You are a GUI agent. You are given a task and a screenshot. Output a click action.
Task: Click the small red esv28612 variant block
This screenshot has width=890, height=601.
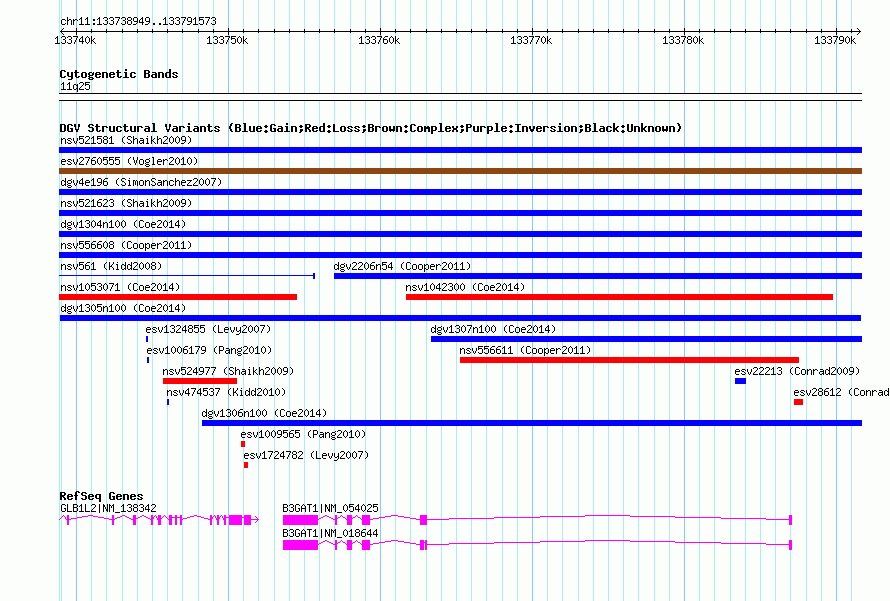(x=798, y=402)
